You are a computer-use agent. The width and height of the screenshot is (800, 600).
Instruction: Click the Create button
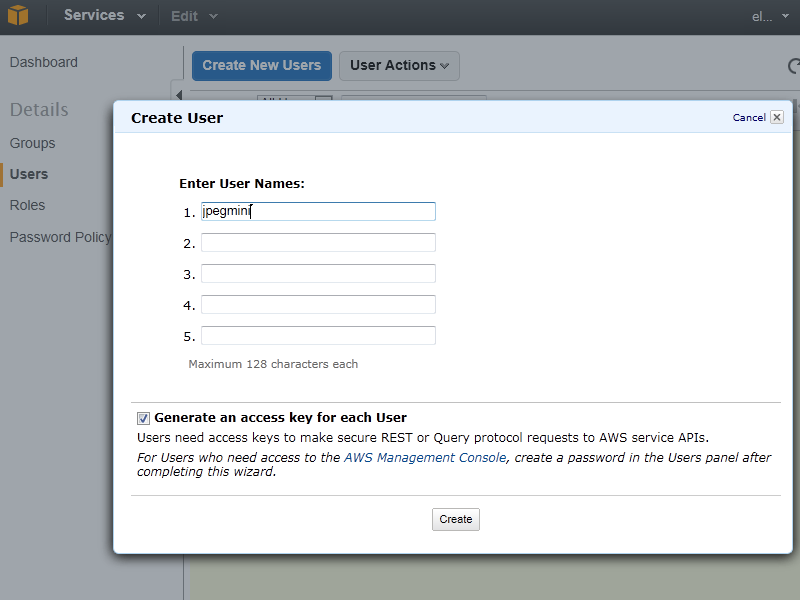[456, 519]
